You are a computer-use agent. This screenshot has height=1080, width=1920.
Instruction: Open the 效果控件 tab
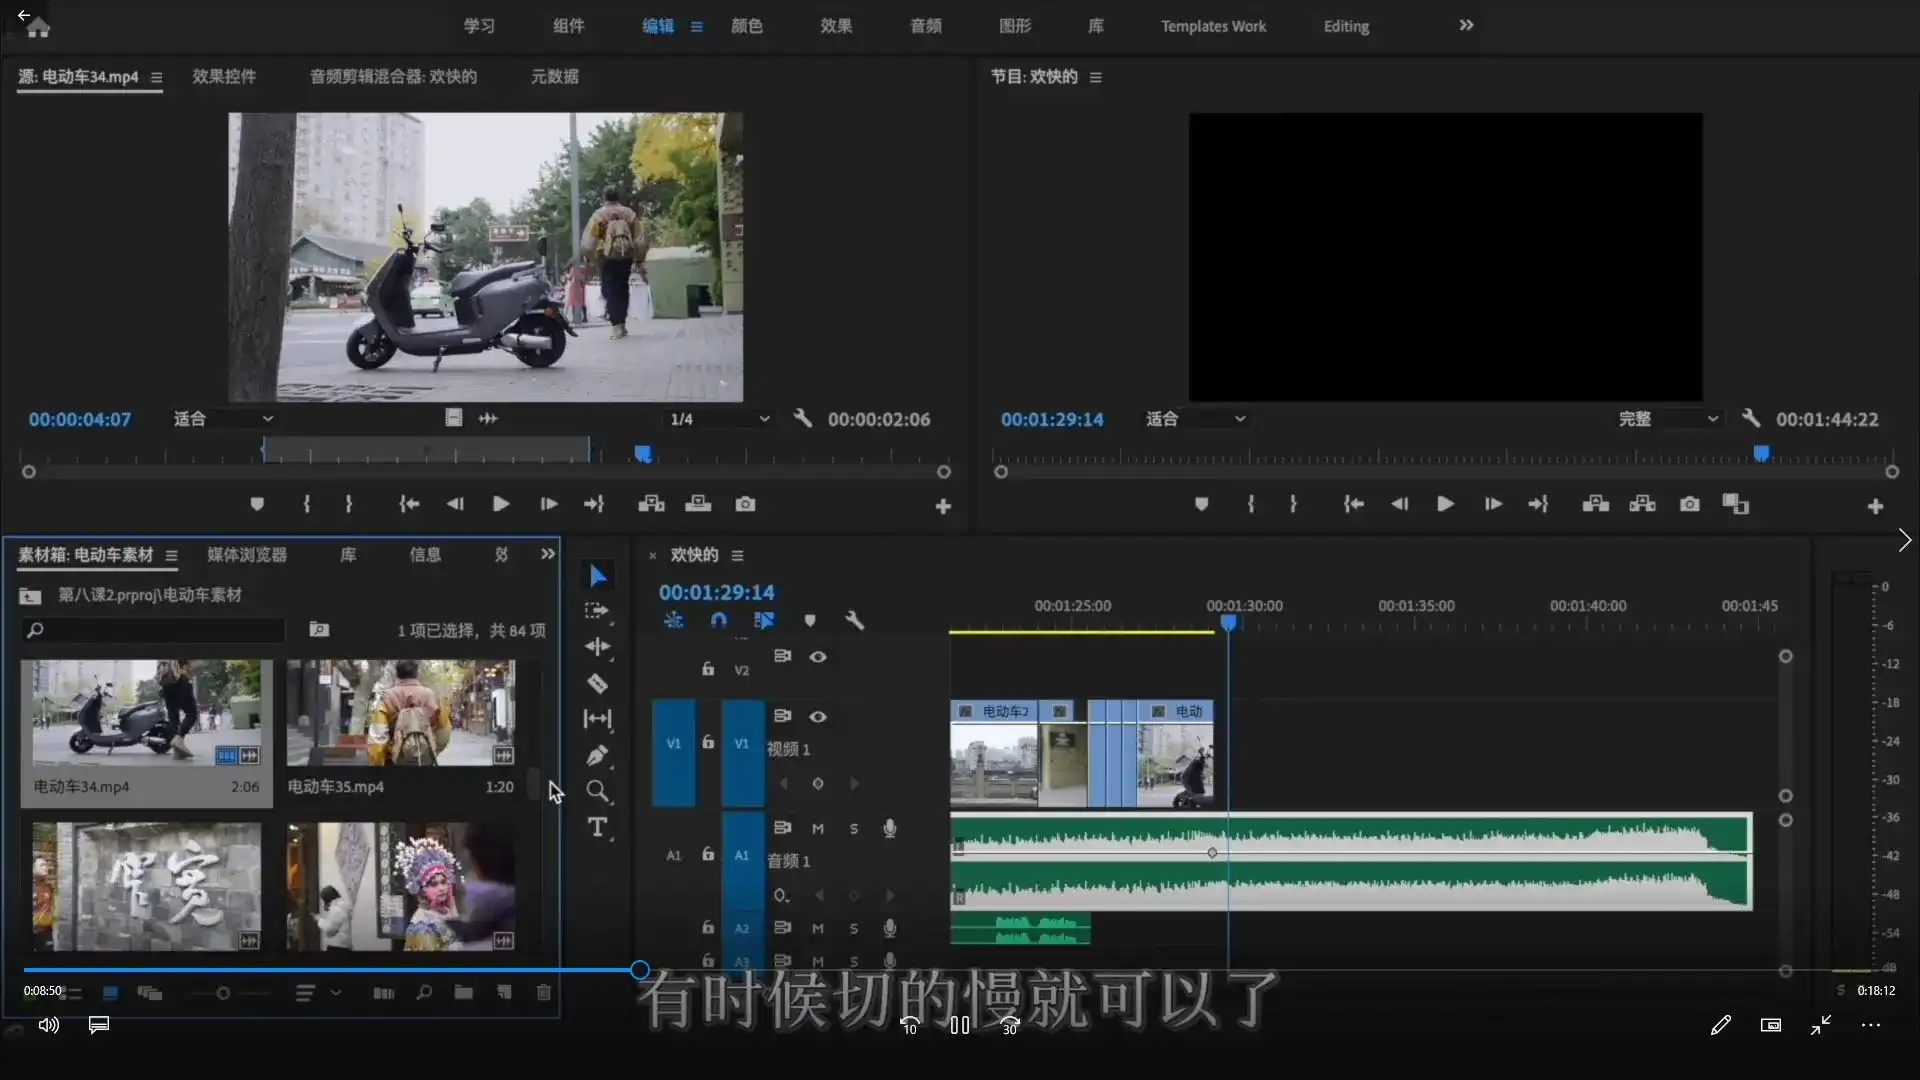coord(223,76)
